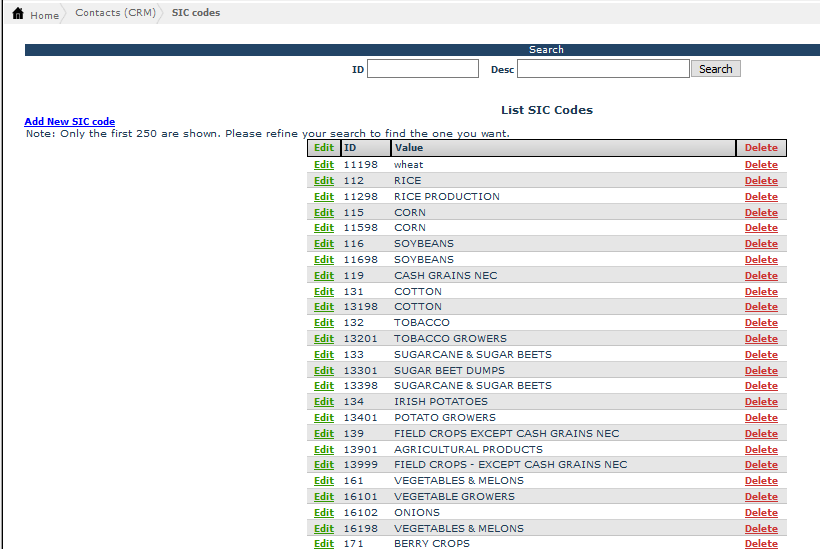Viewport: 820px width, 549px height.
Task: Click the ID search input field
Action: coord(423,69)
